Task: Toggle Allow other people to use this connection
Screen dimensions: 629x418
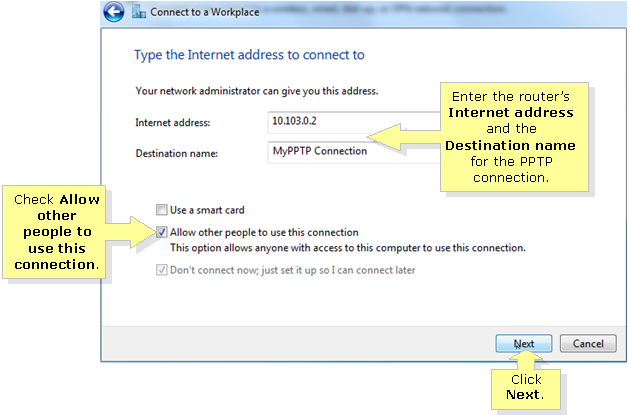Action: pyautogui.click(x=162, y=232)
